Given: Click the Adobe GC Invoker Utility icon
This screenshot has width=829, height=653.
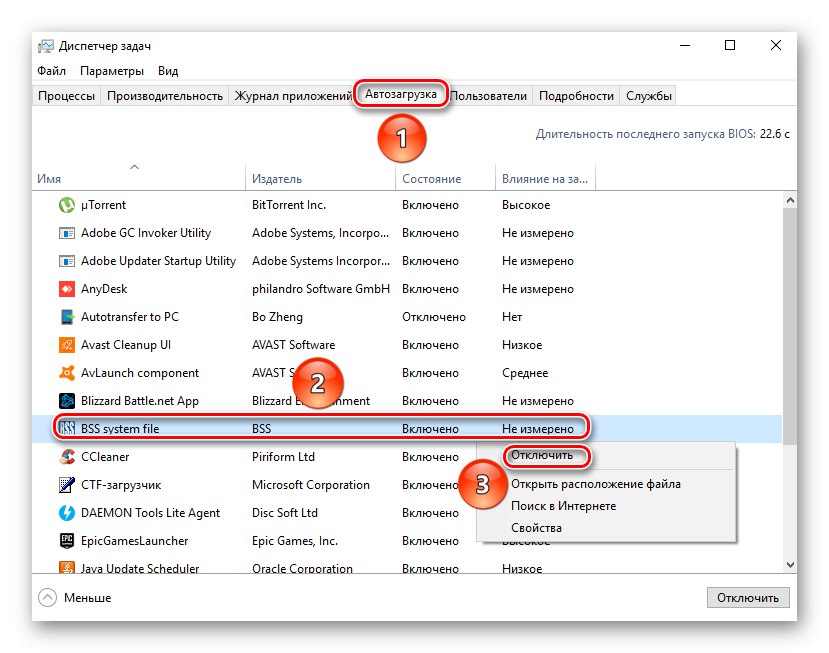Looking at the screenshot, I should (67, 233).
